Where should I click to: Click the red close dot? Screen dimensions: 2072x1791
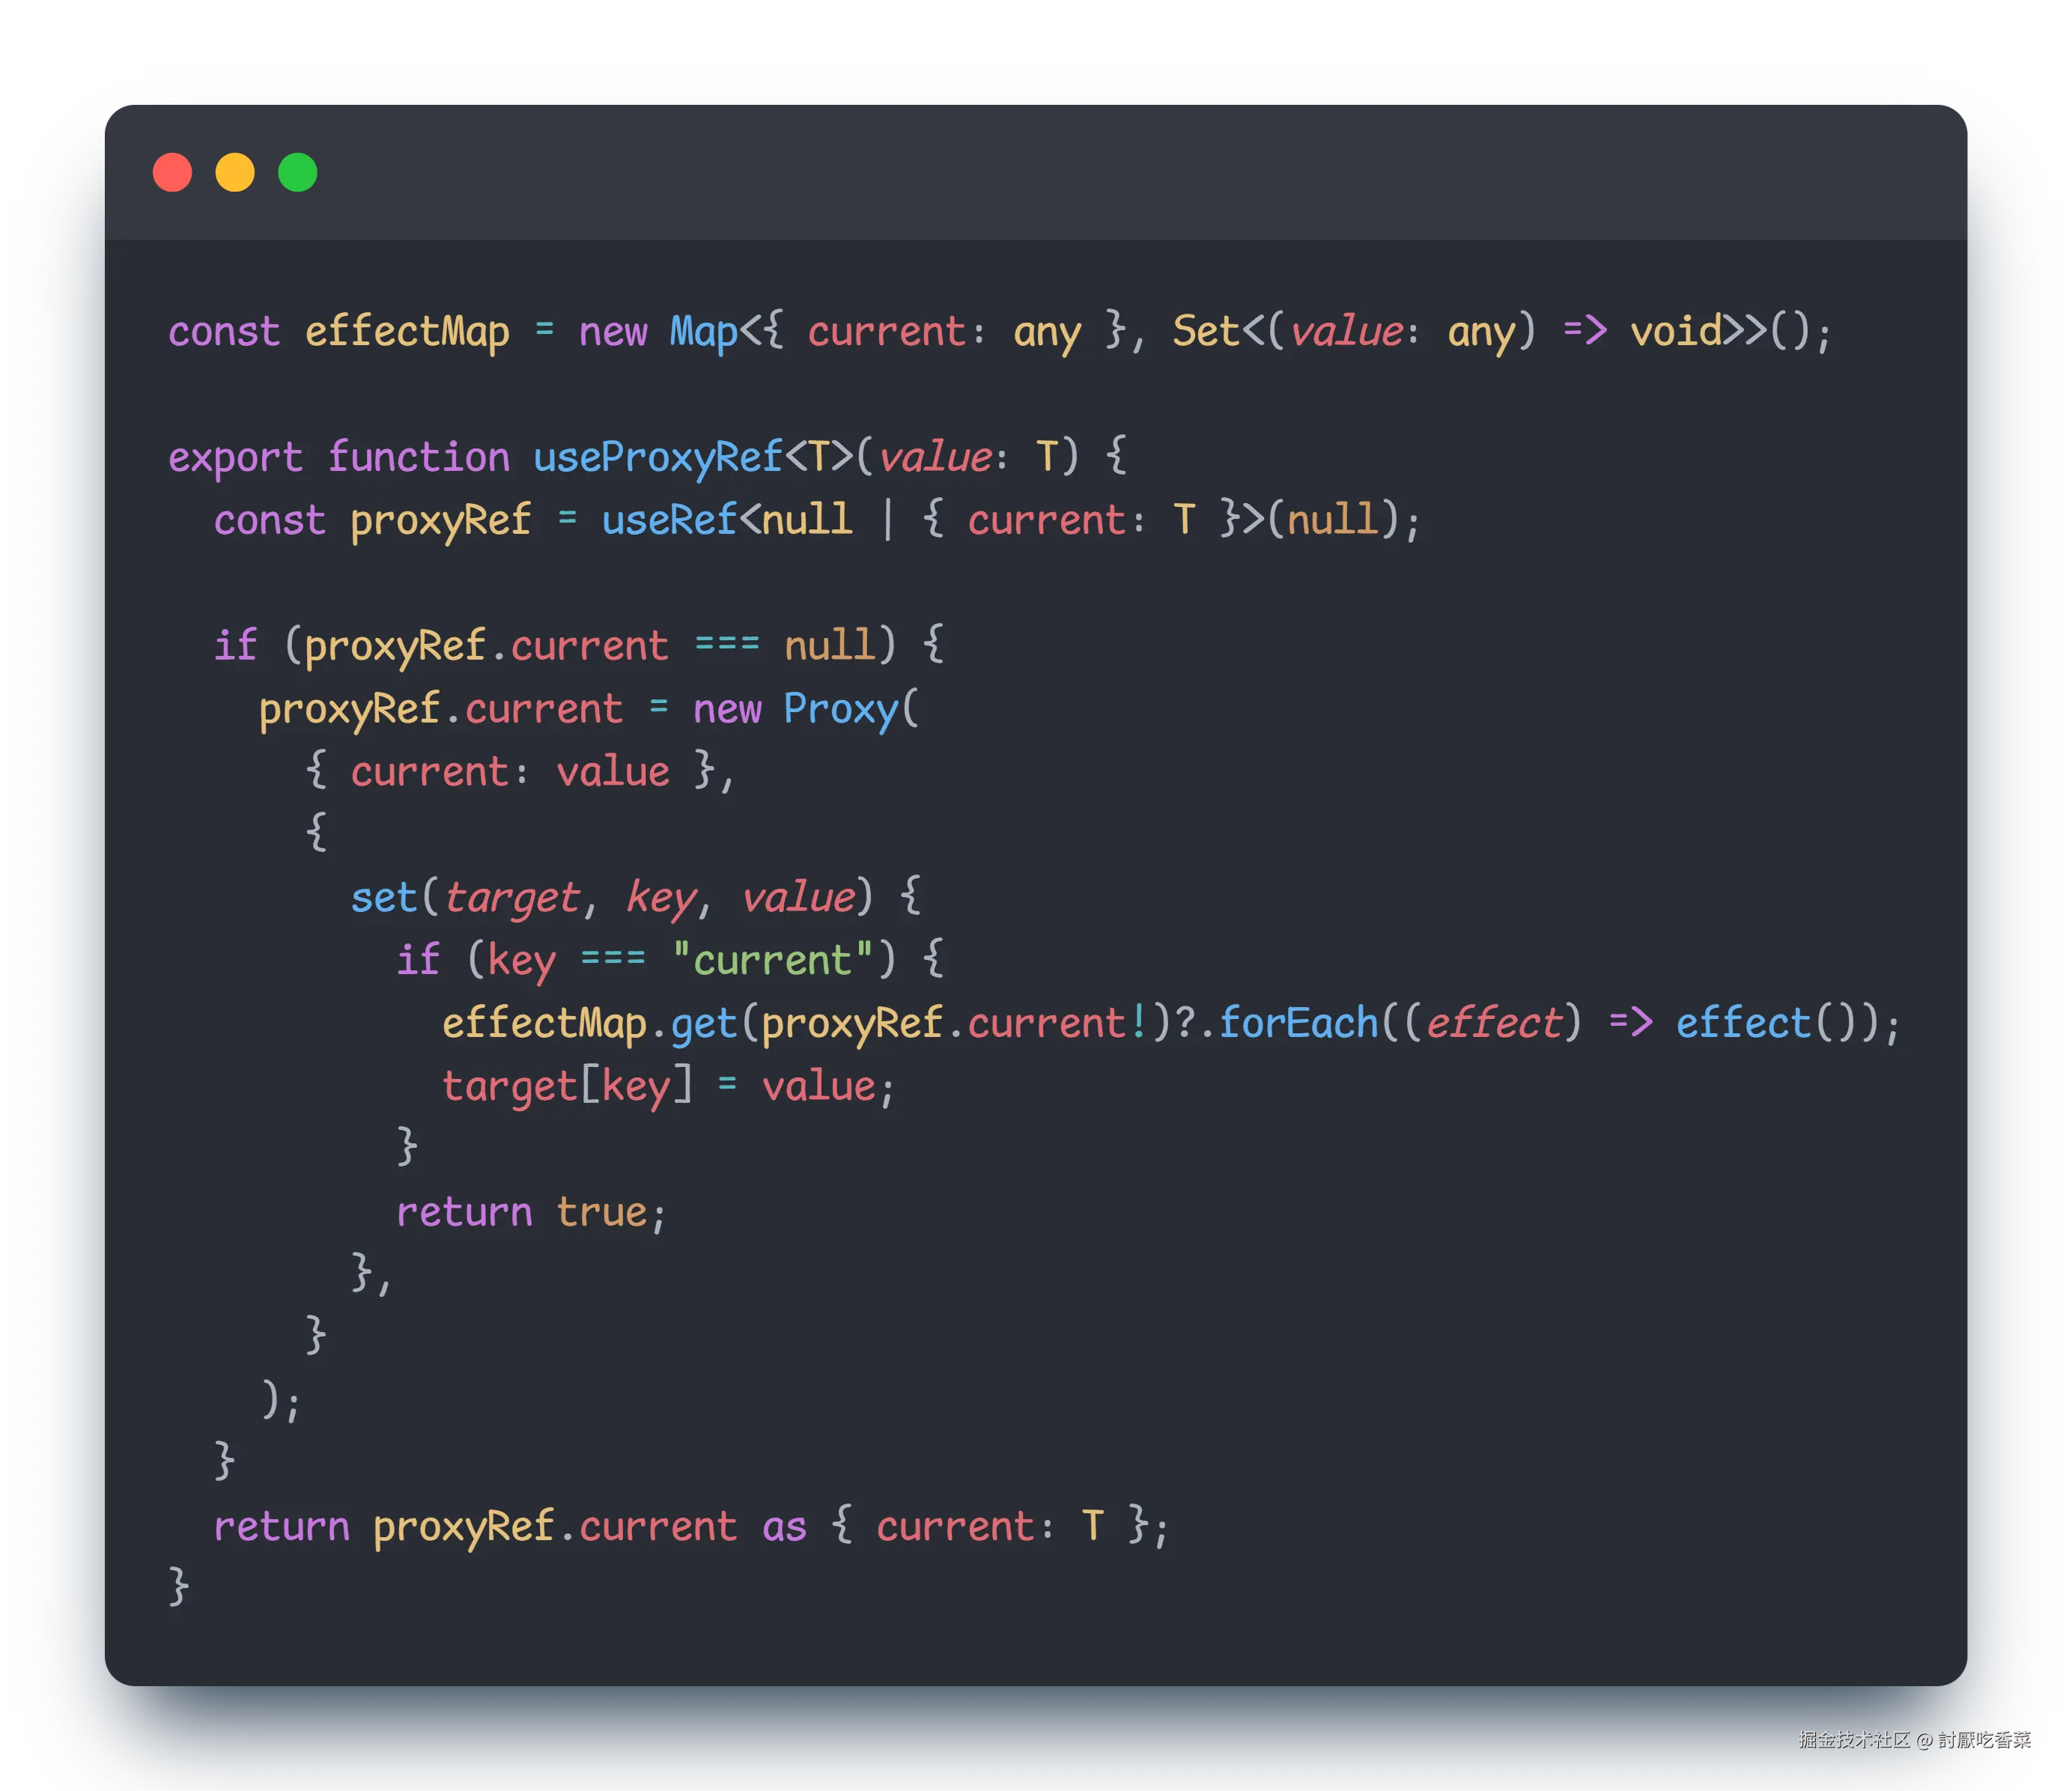pyautogui.click(x=172, y=172)
